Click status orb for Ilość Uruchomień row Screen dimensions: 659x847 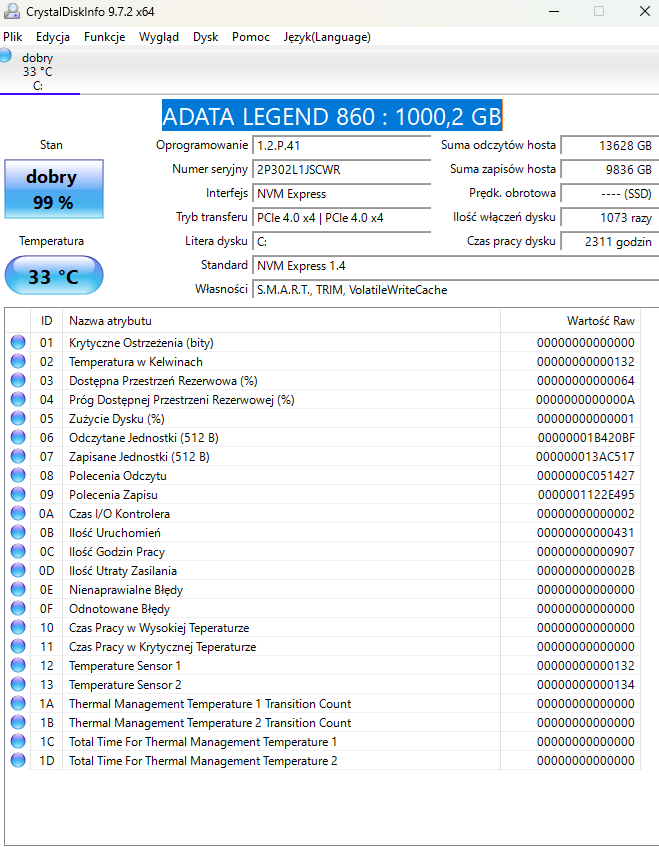pyautogui.click(x=18, y=532)
